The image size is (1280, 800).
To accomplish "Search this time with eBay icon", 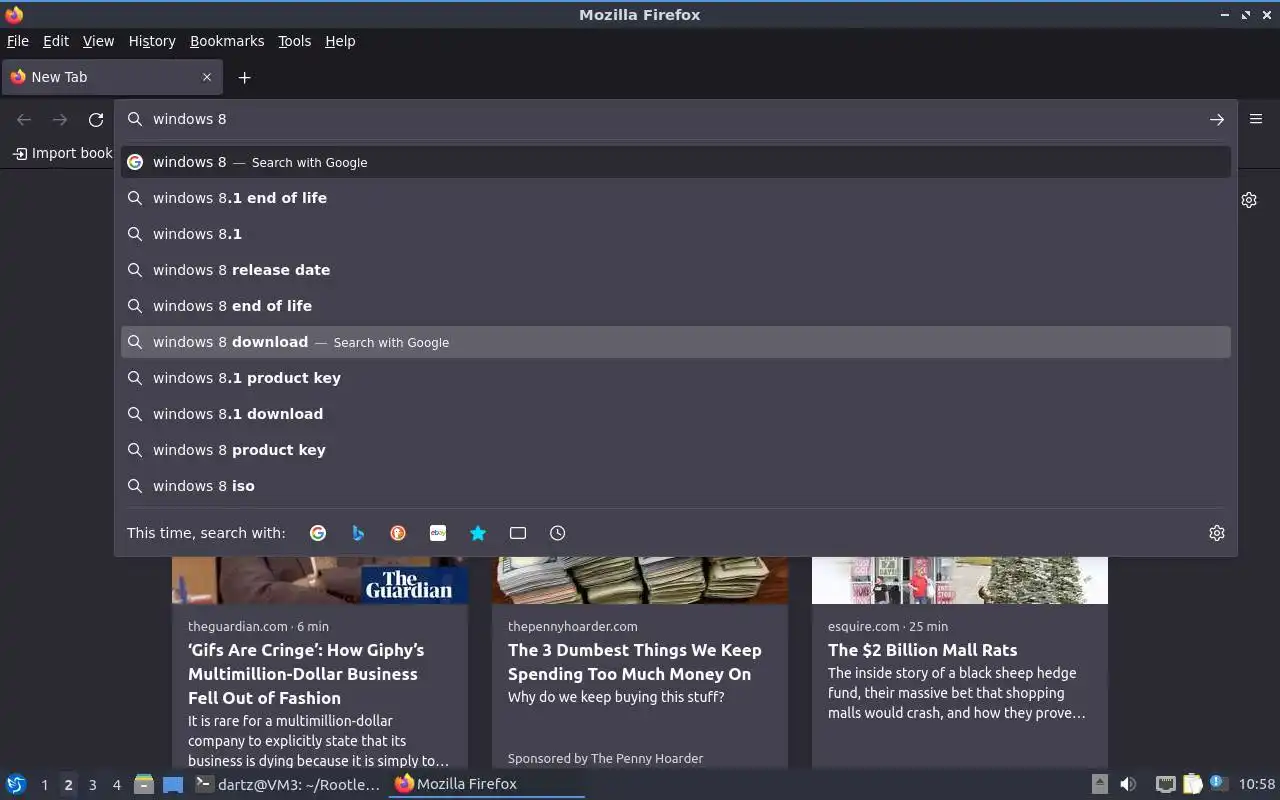I will [438, 533].
